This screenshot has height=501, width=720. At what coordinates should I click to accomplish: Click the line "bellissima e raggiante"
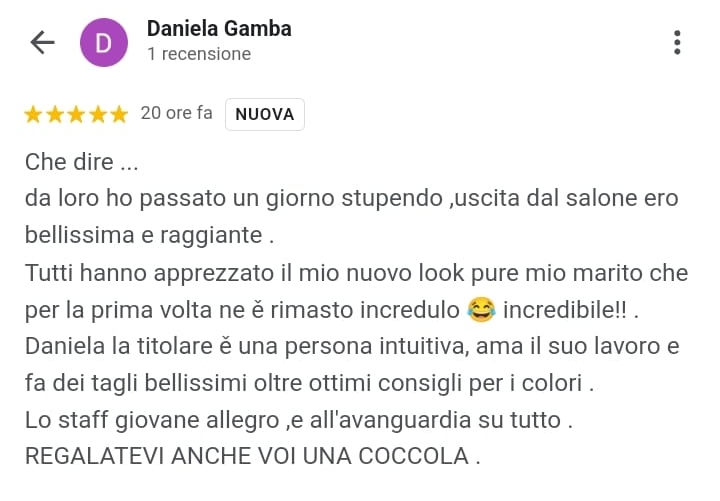coord(149,236)
